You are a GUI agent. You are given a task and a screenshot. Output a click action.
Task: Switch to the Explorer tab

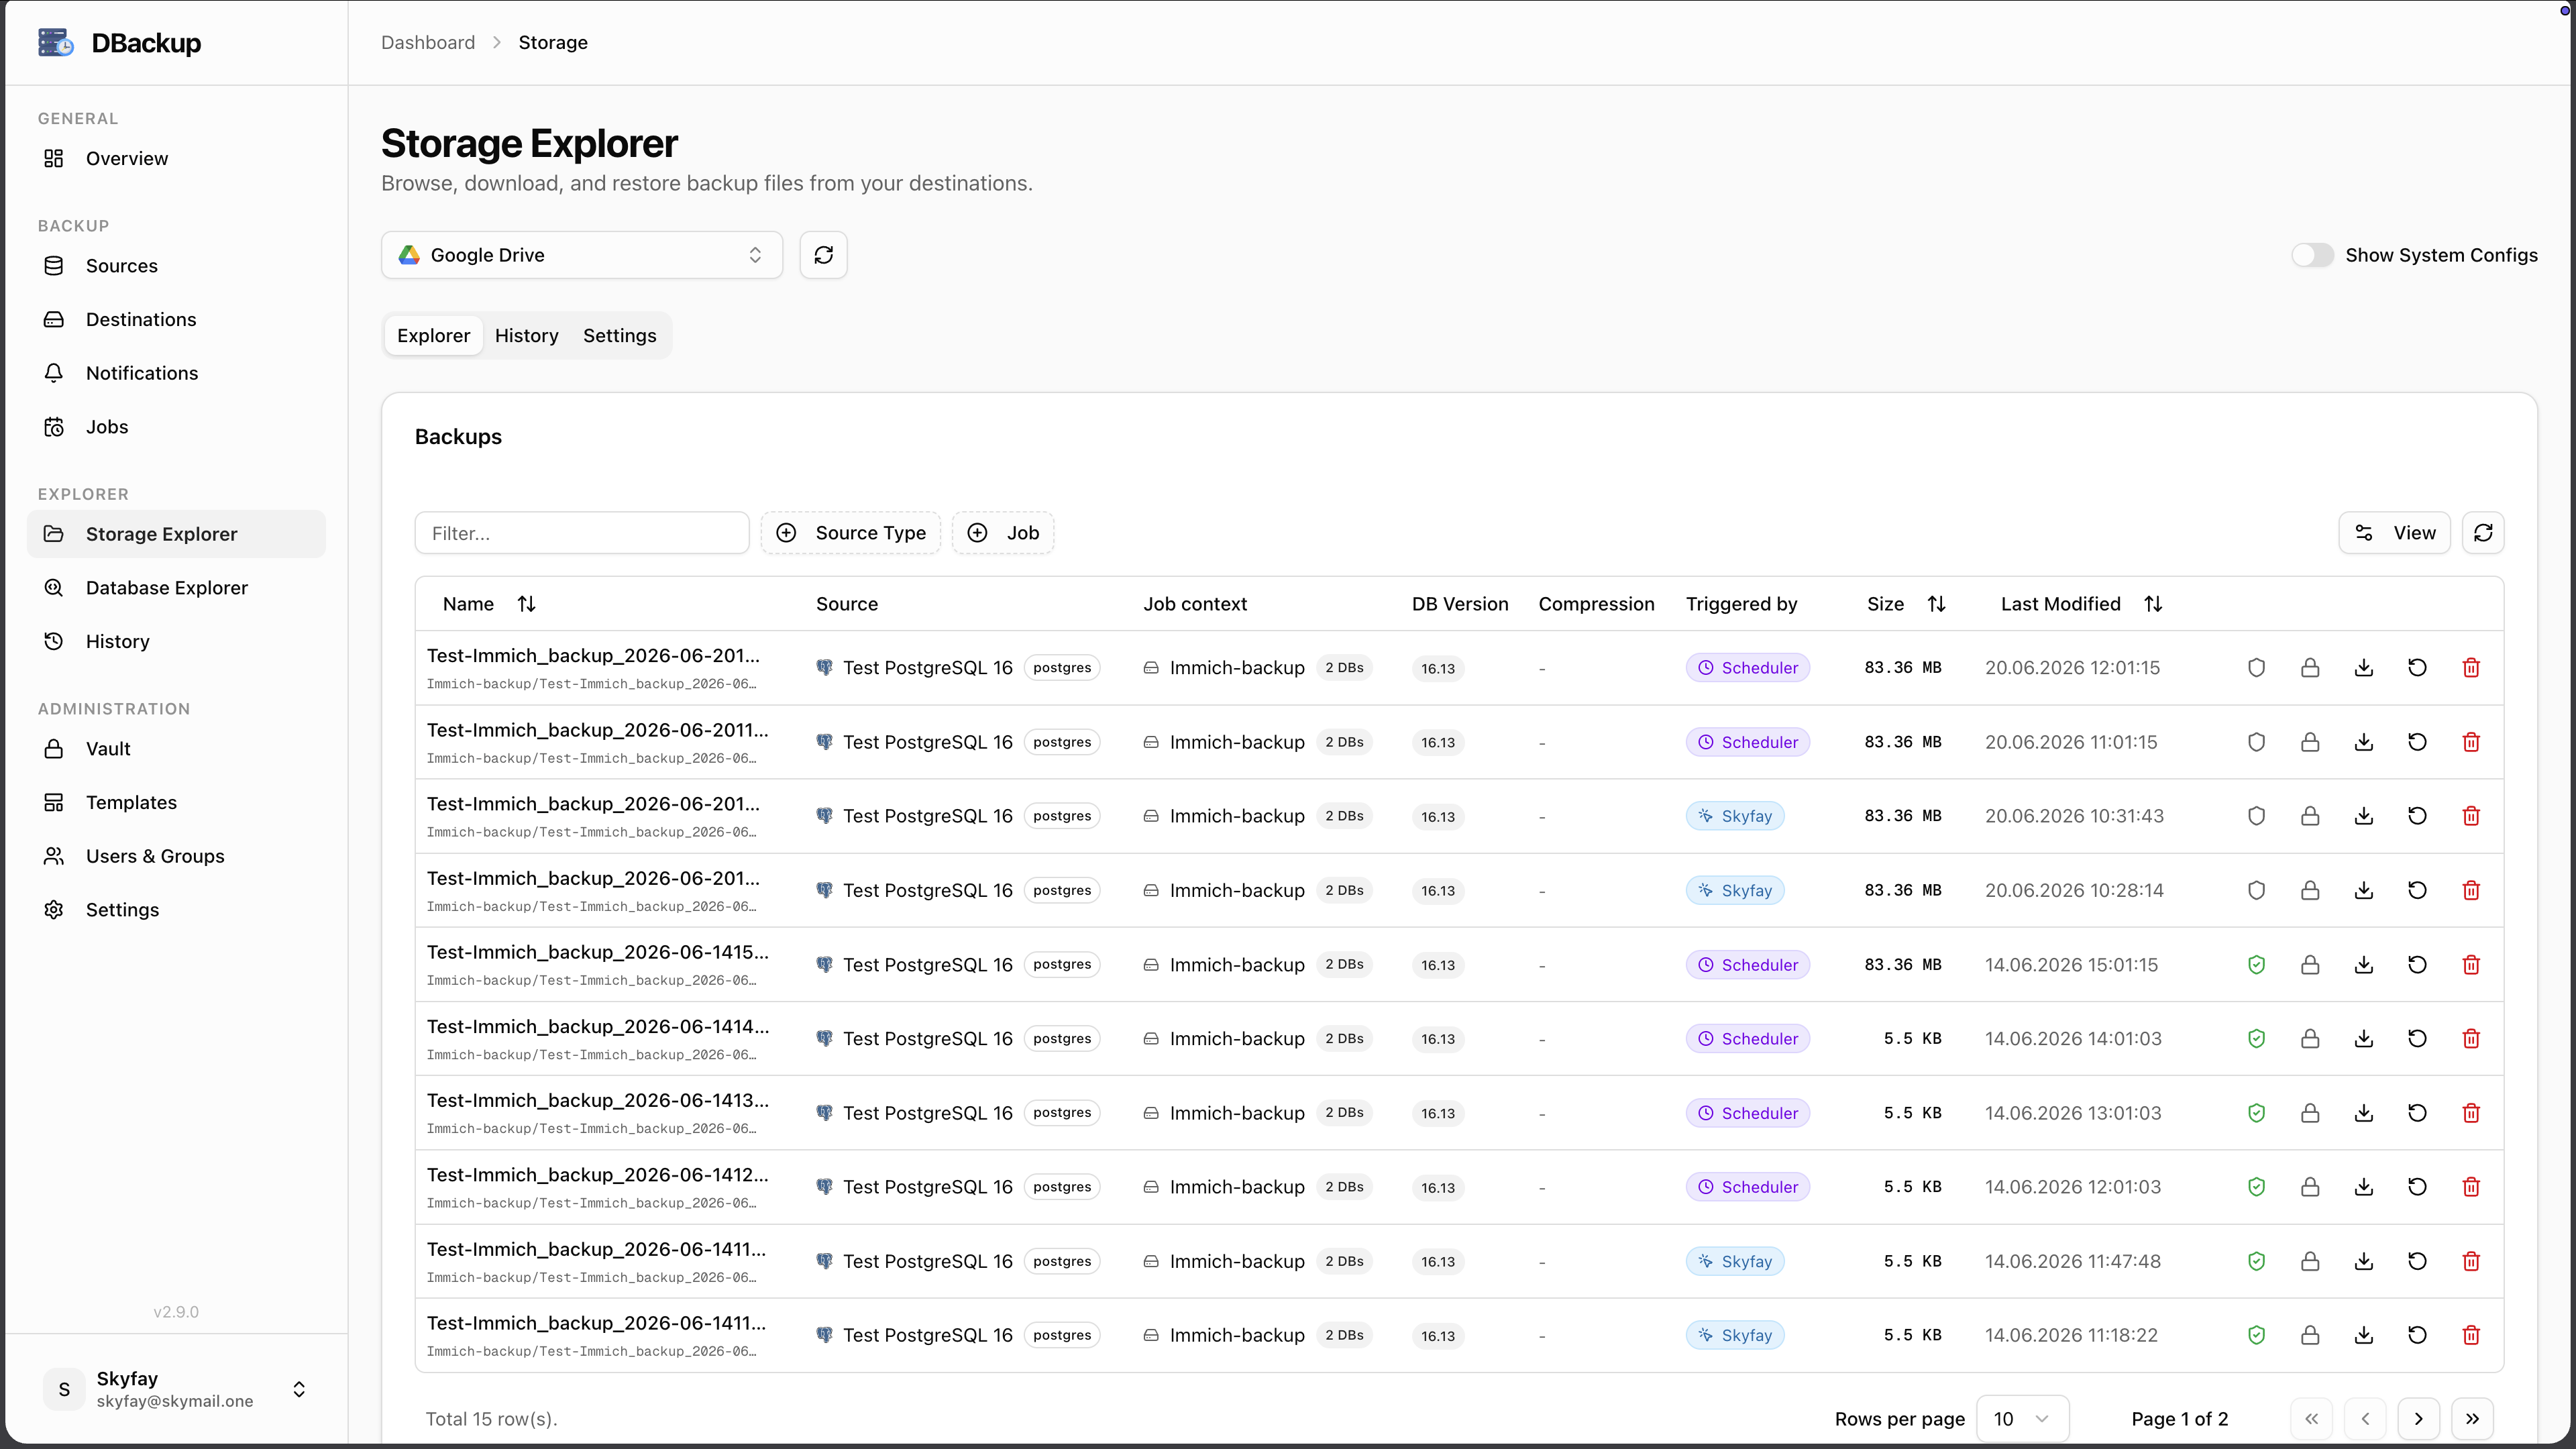(433, 336)
